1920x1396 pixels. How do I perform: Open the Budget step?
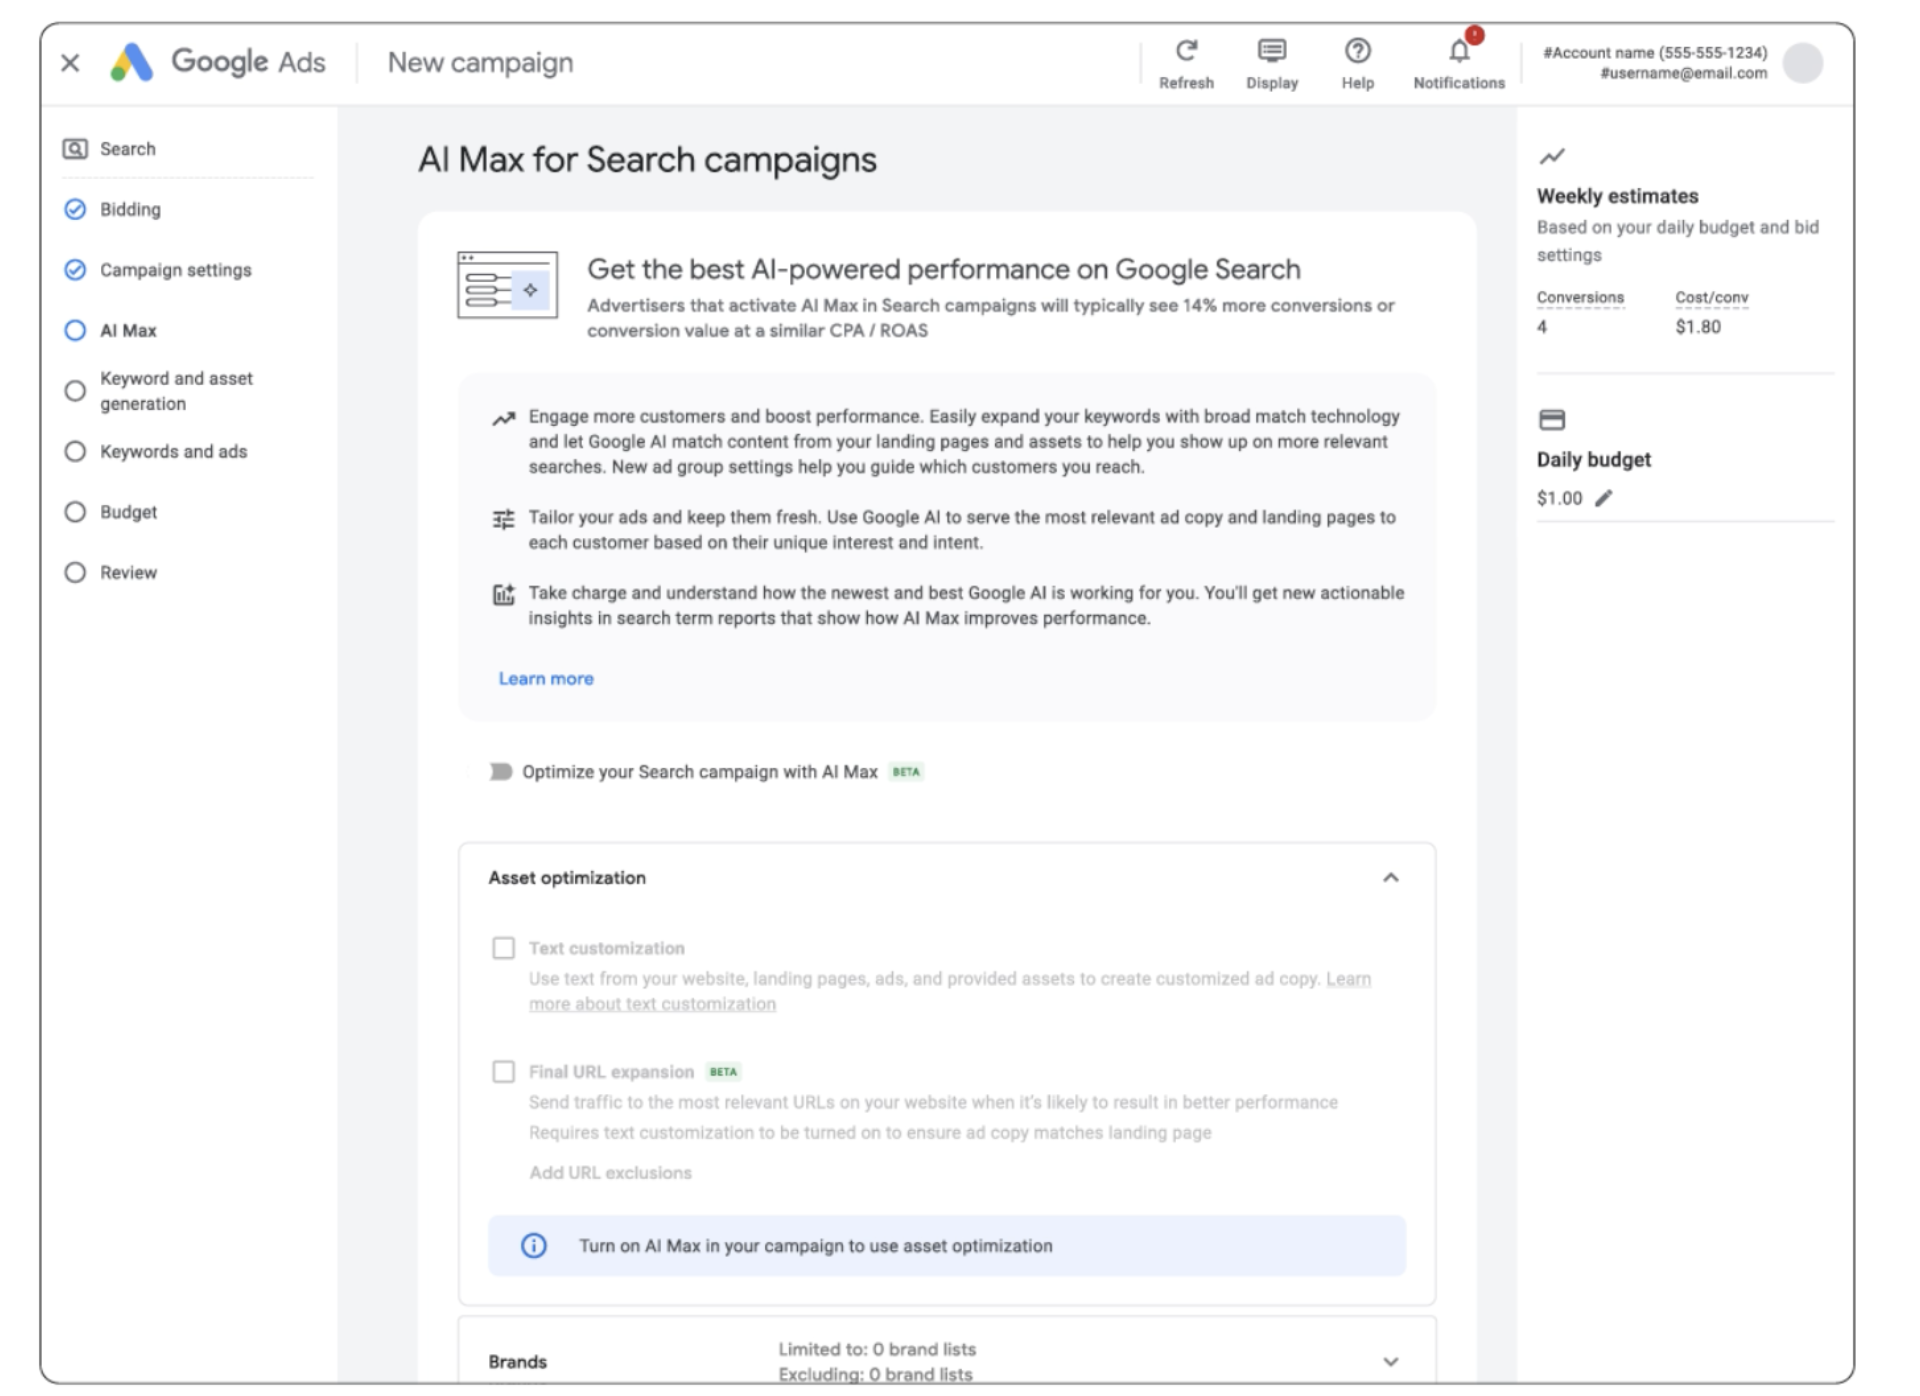coord(110,512)
